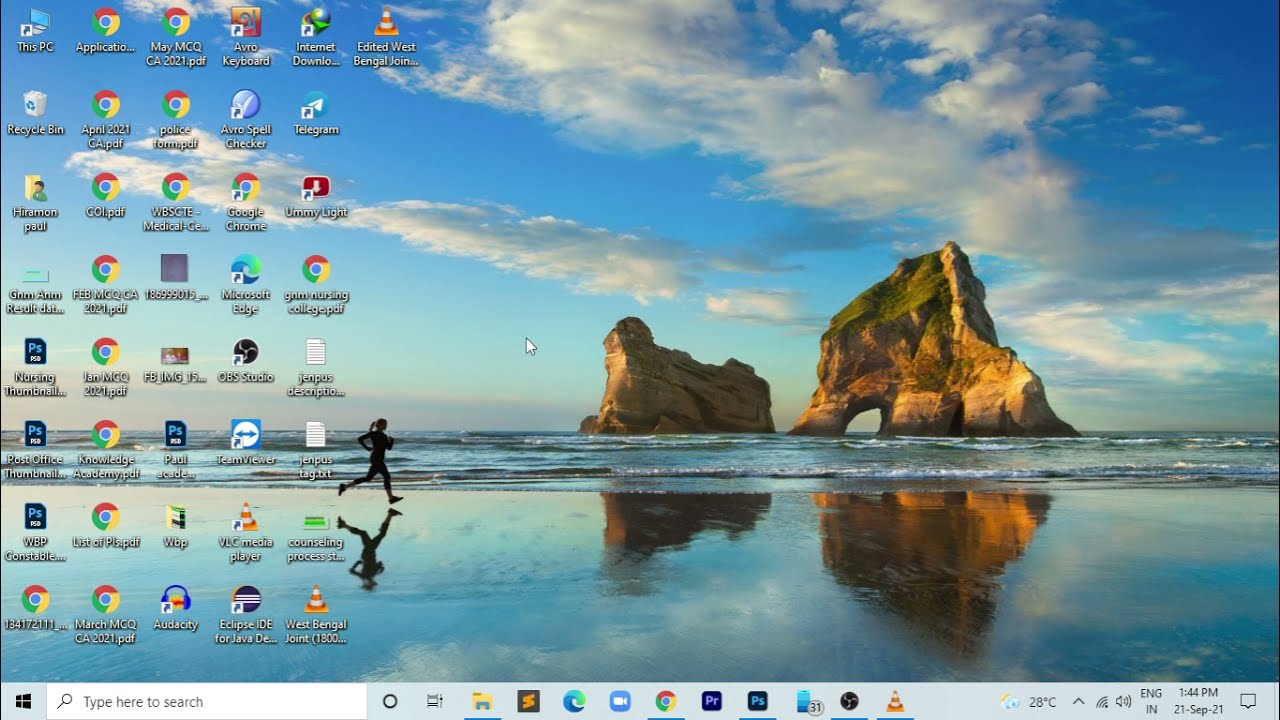Screen dimensions: 1280x720
Task: Open Sublime Text from taskbar
Action: (528, 701)
